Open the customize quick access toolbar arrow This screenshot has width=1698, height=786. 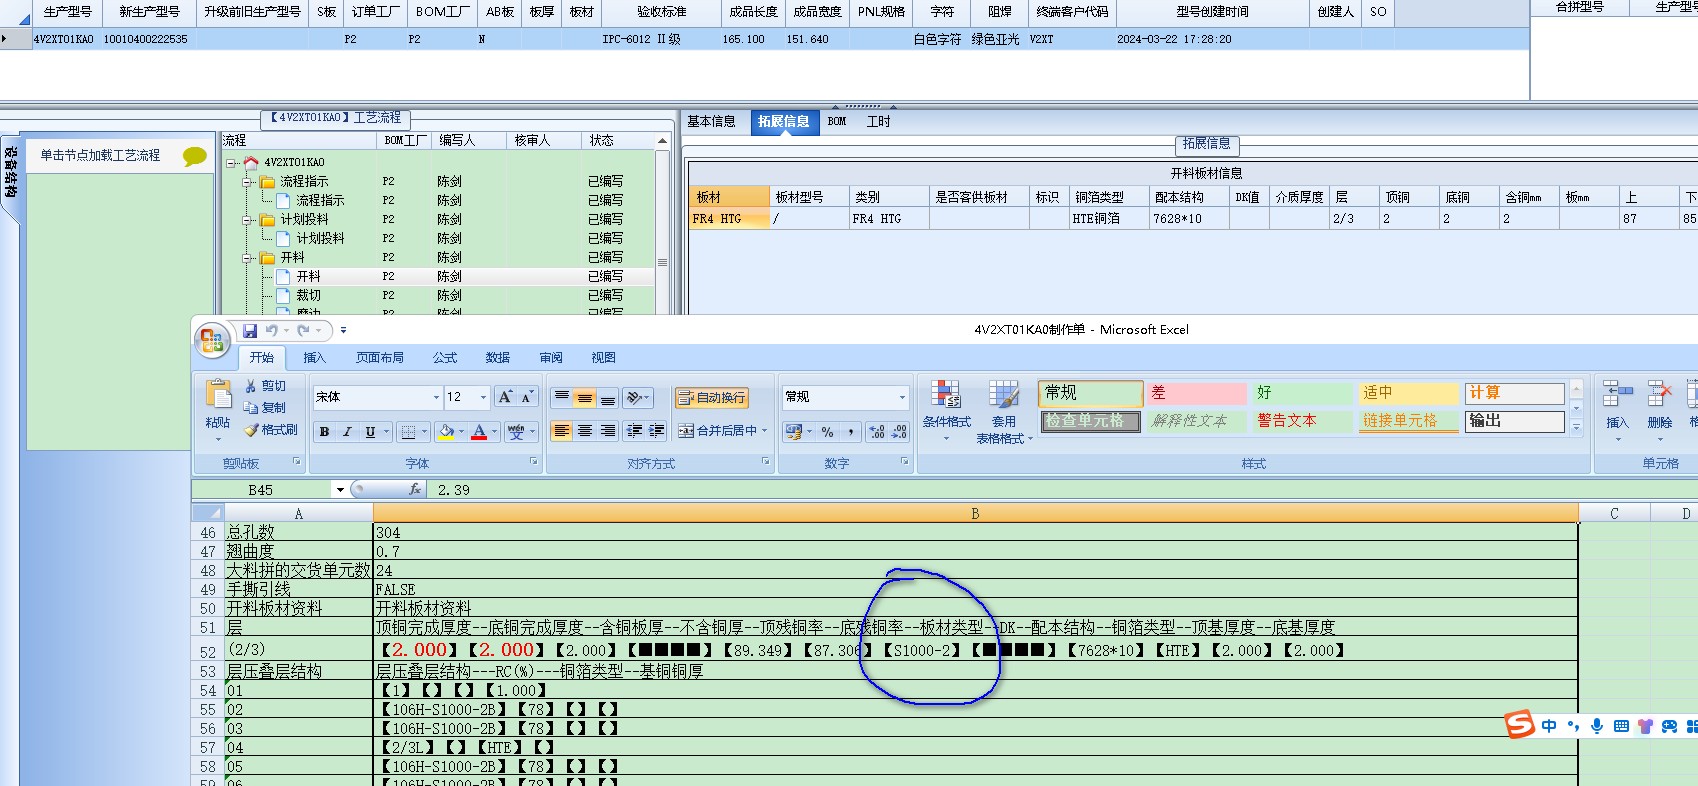(x=343, y=330)
